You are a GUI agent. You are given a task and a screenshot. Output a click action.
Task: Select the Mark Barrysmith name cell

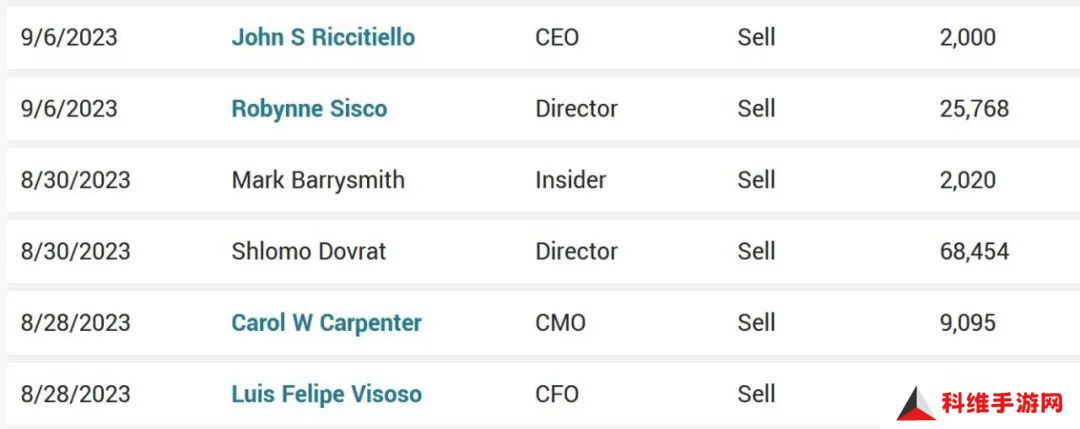[x=318, y=180]
